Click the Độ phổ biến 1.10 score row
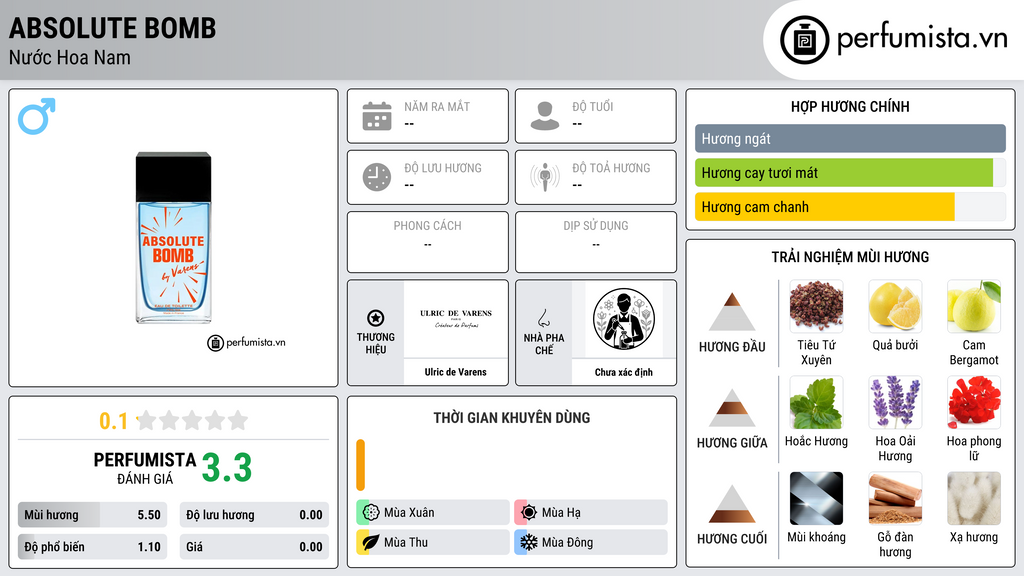 [92, 547]
